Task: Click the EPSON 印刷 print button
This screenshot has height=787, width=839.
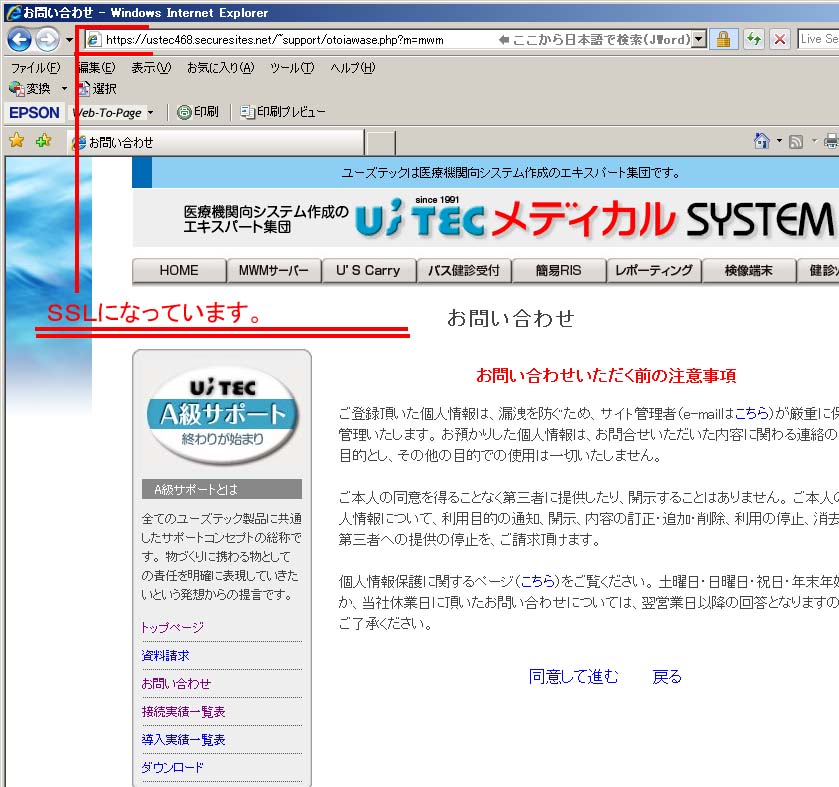Action: (x=198, y=112)
